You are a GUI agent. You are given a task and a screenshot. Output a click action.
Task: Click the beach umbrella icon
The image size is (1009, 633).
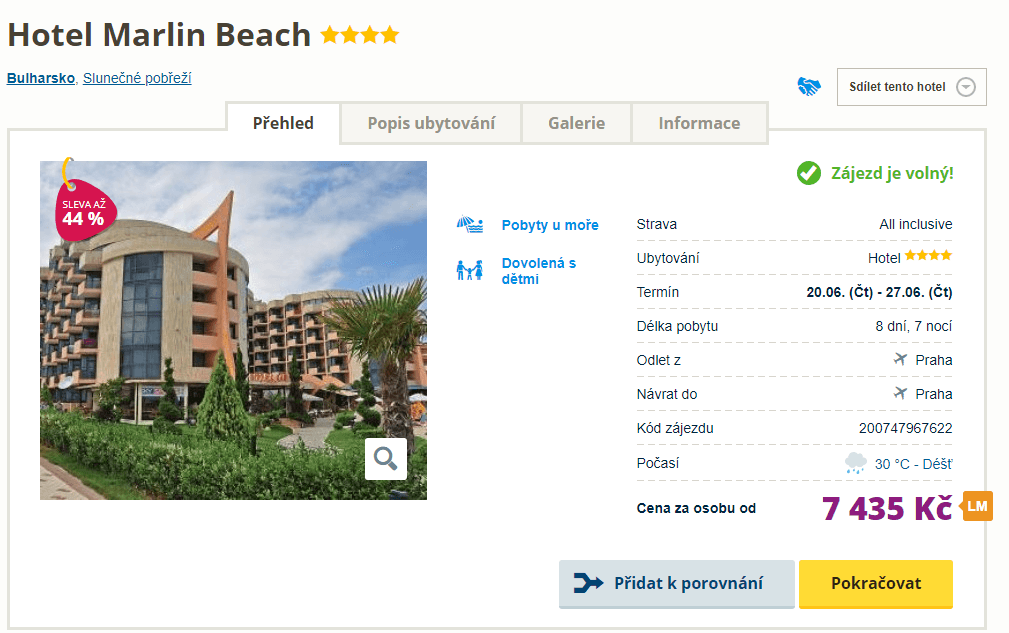point(470,225)
